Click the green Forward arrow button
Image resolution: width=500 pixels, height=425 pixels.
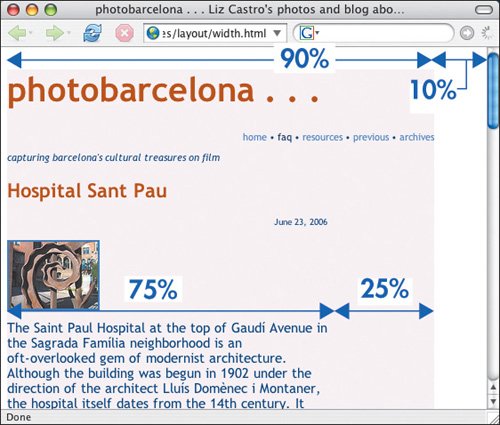[55, 33]
